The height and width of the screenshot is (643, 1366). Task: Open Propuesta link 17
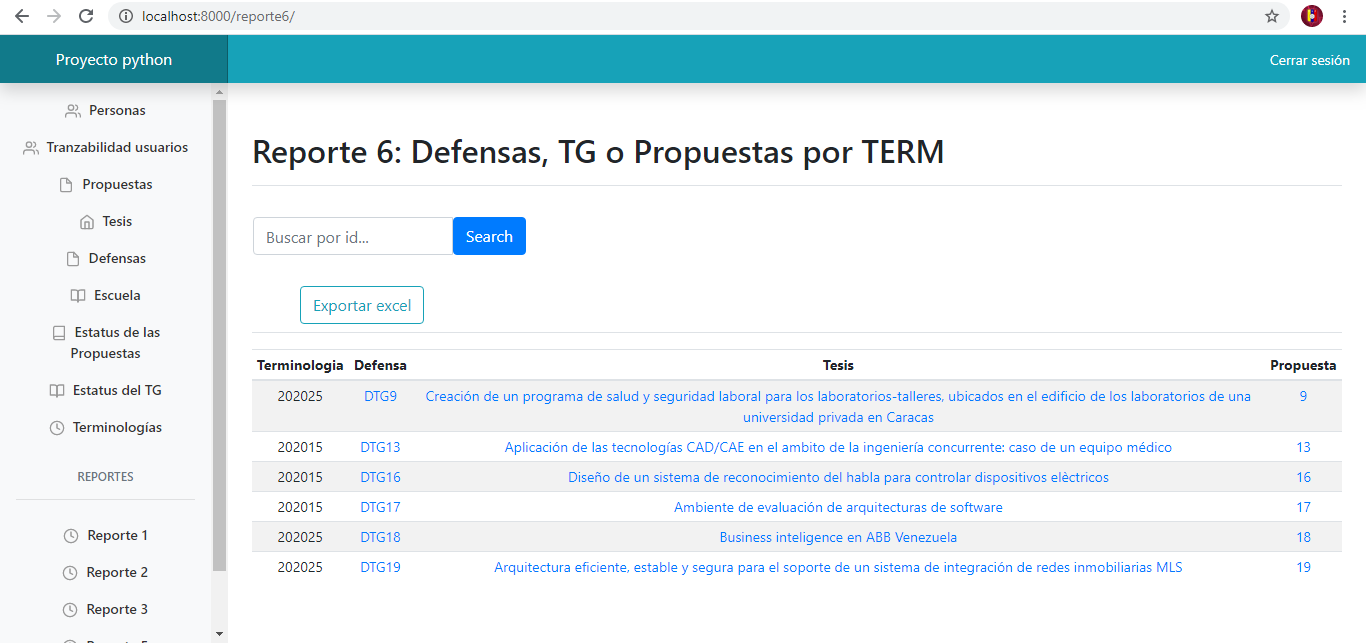[x=1303, y=507]
